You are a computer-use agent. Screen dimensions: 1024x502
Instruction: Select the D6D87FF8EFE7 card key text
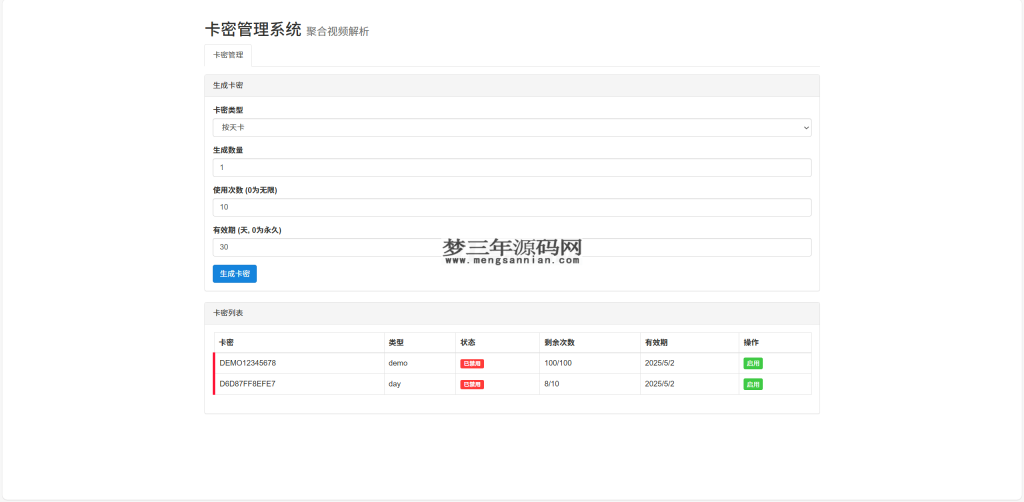point(248,384)
